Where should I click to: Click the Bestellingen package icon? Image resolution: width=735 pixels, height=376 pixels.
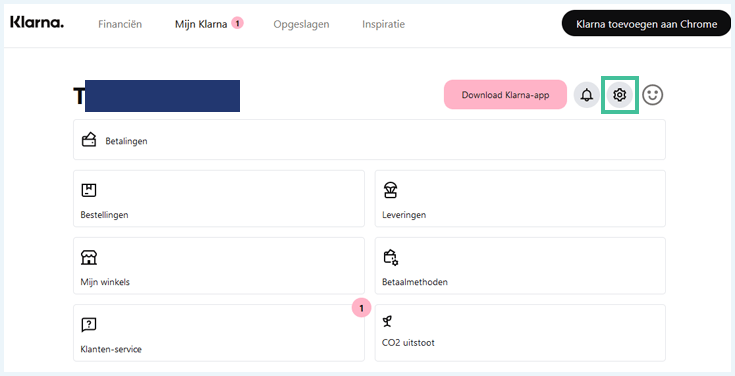click(89, 190)
